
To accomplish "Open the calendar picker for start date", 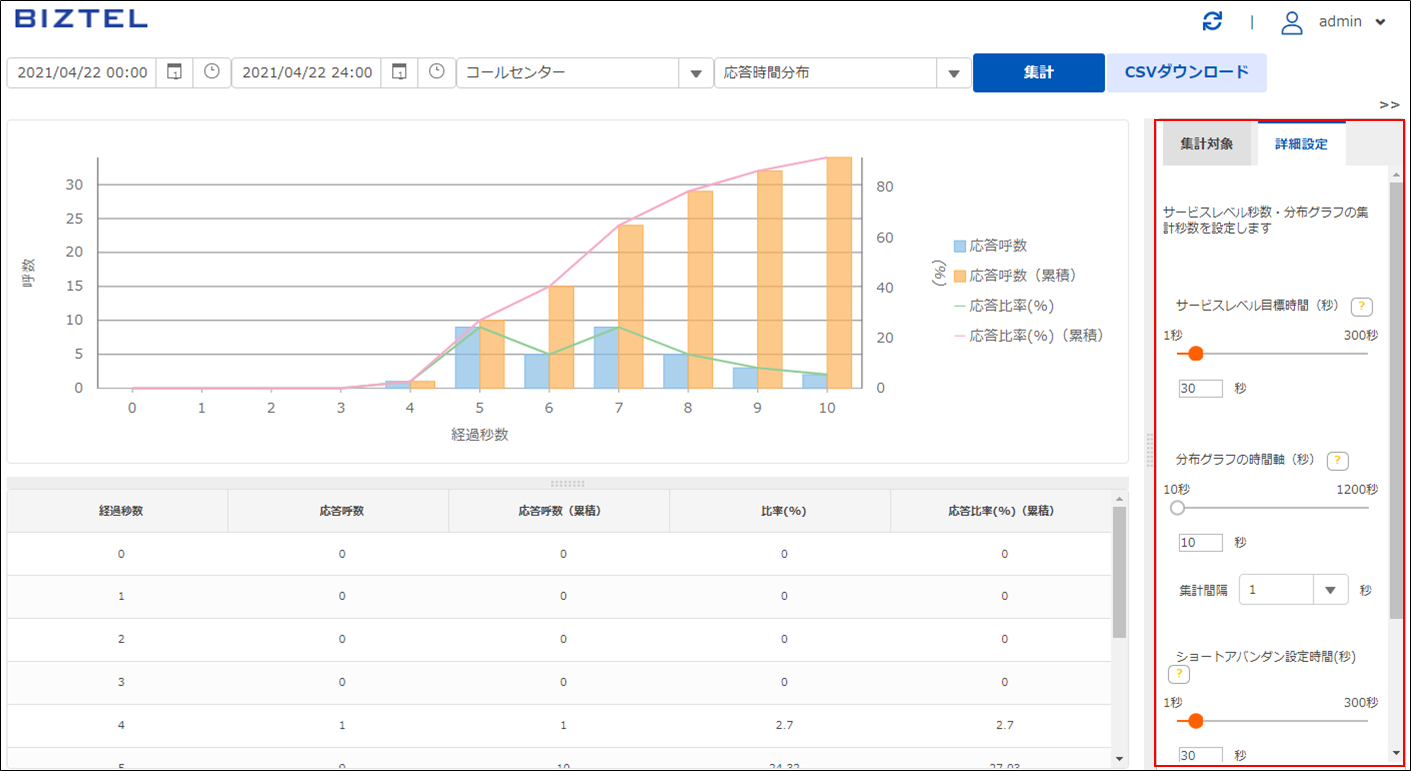I will point(174,72).
